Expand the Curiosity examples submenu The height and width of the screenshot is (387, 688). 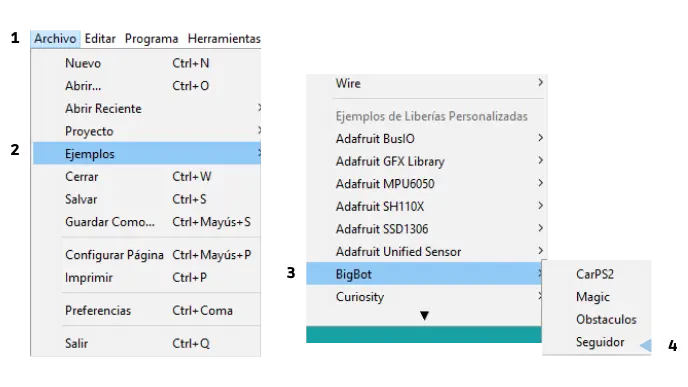(424, 297)
